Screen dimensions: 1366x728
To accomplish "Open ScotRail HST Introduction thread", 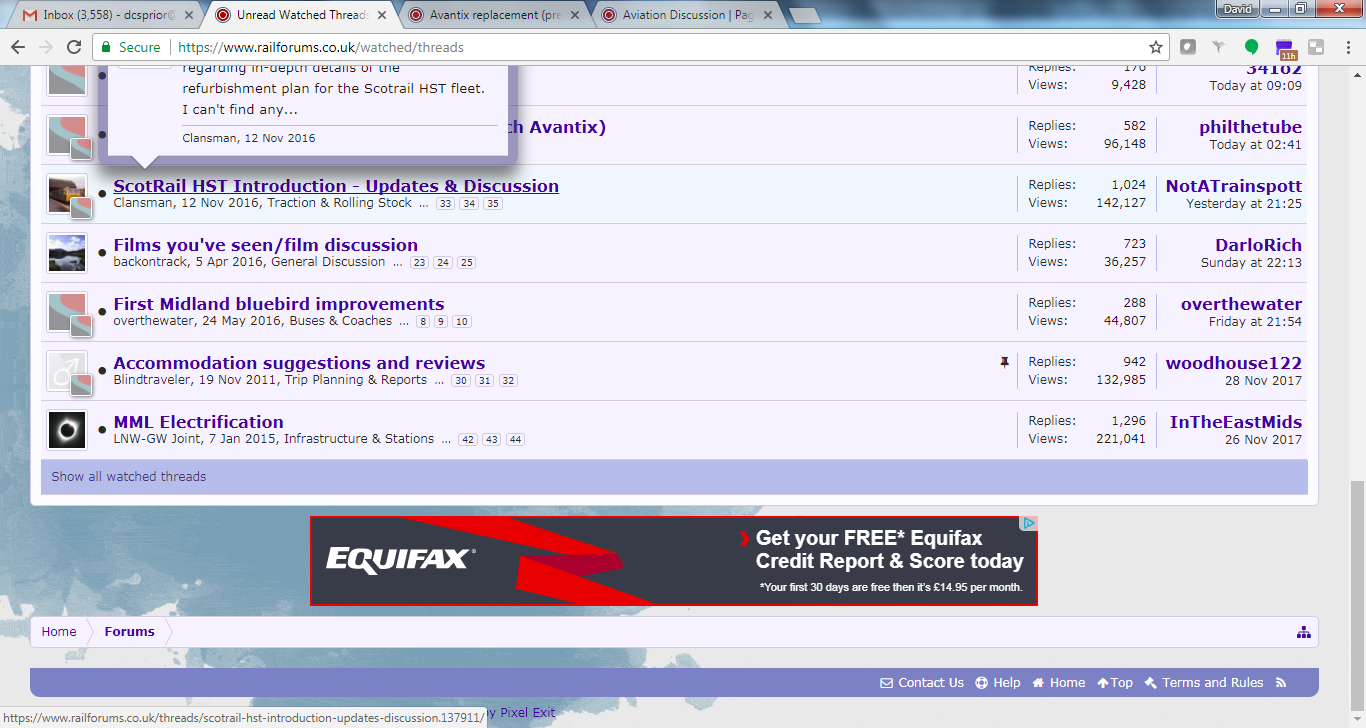I will (x=336, y=186).
